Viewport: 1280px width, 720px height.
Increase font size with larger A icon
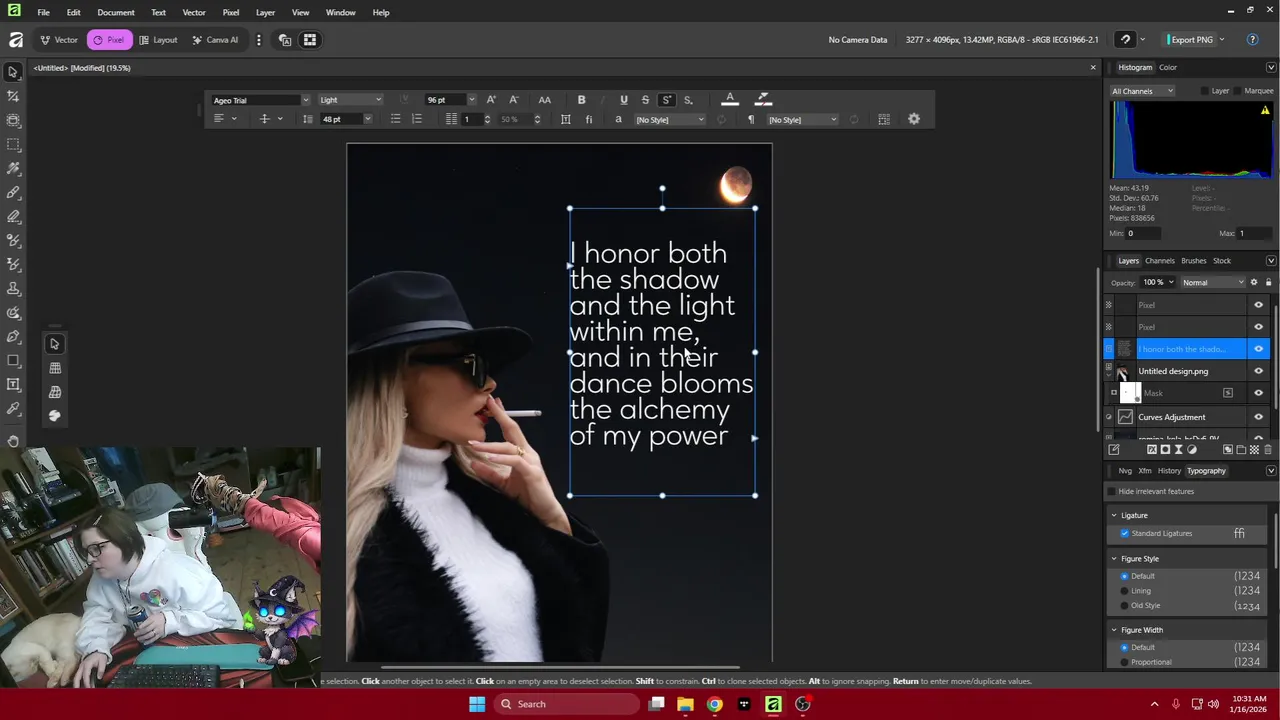point(491,100)
